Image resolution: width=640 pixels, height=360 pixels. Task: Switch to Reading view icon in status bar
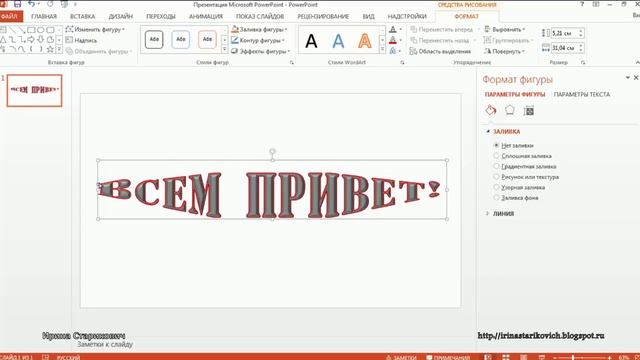[524, 357]
